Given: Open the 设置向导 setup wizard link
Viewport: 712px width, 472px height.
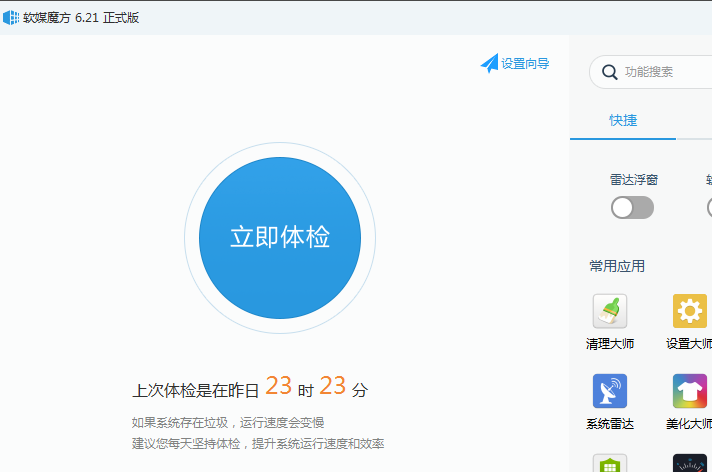Looking at the screenshot, I should tap(525, 64).
